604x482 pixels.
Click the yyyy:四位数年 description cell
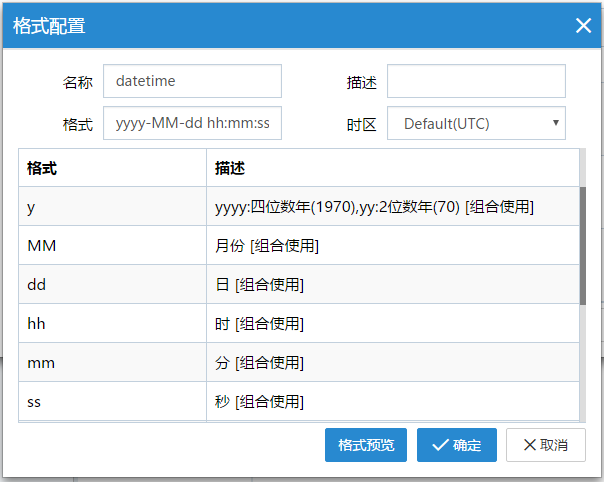point(392,207)
